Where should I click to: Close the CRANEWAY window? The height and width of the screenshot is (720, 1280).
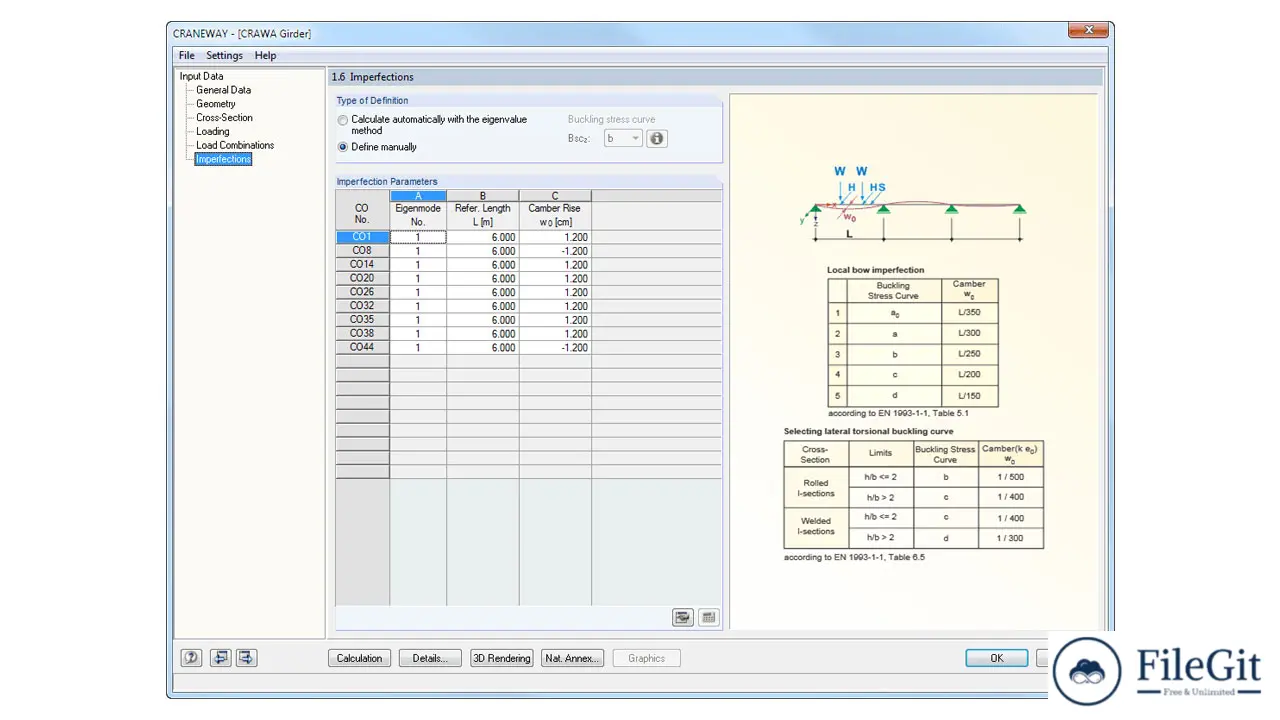(x=1087, y=31)
